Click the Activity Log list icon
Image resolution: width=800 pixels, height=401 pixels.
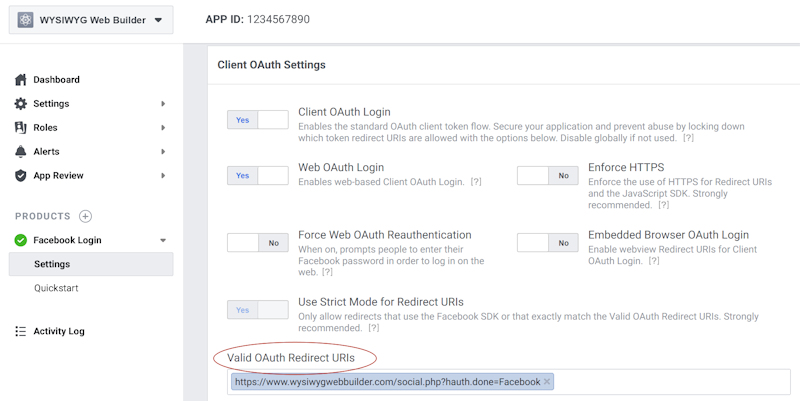coord(20,332)
